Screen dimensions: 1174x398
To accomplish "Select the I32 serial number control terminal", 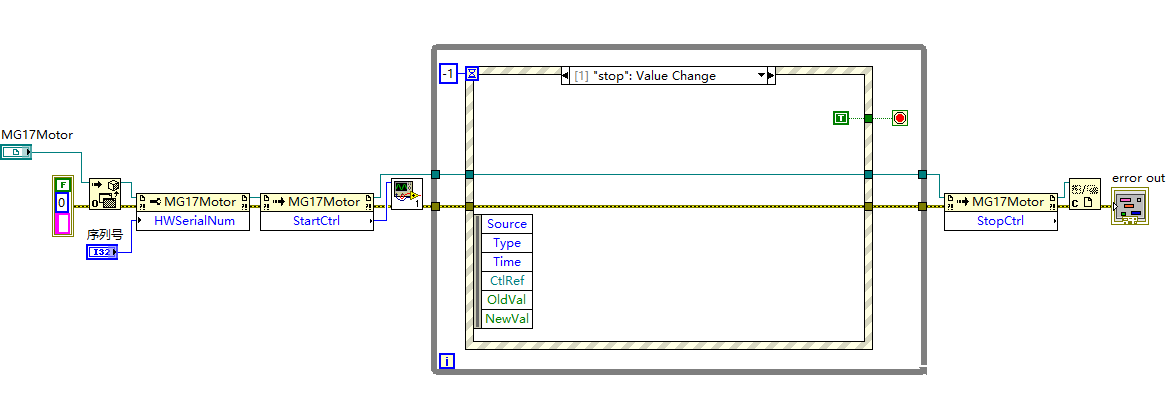I will point(101,253).
